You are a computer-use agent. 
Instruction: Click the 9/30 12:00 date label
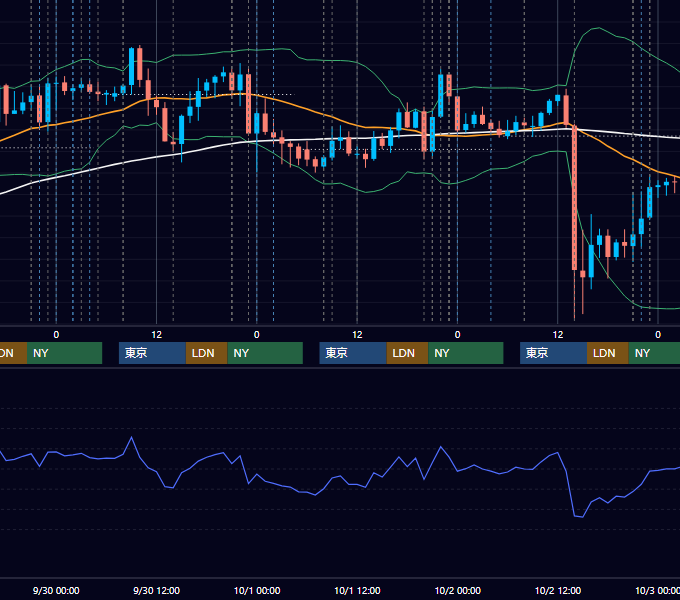point(156,590)
